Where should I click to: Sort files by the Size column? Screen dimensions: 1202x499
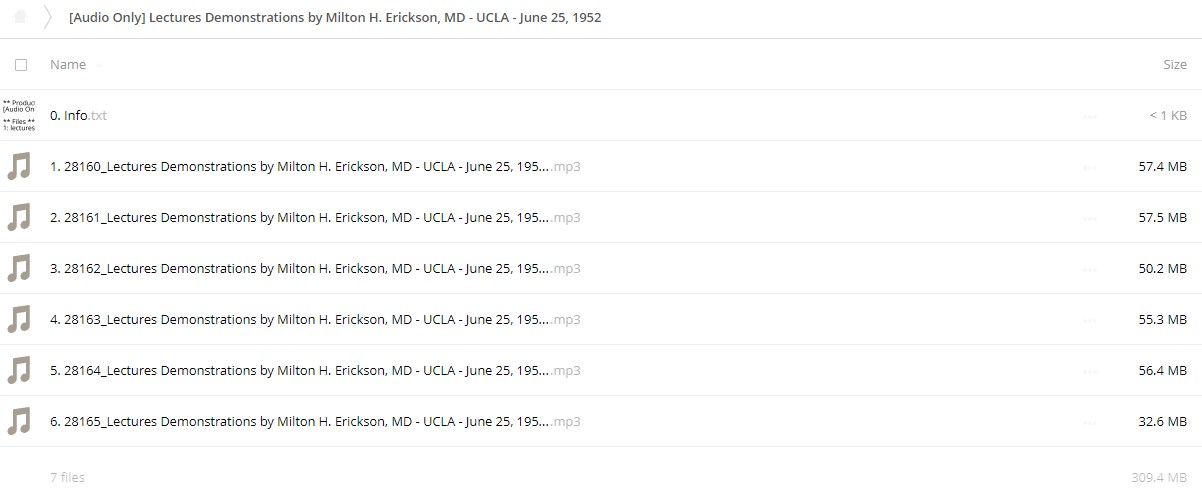(x=1175, y=64)
